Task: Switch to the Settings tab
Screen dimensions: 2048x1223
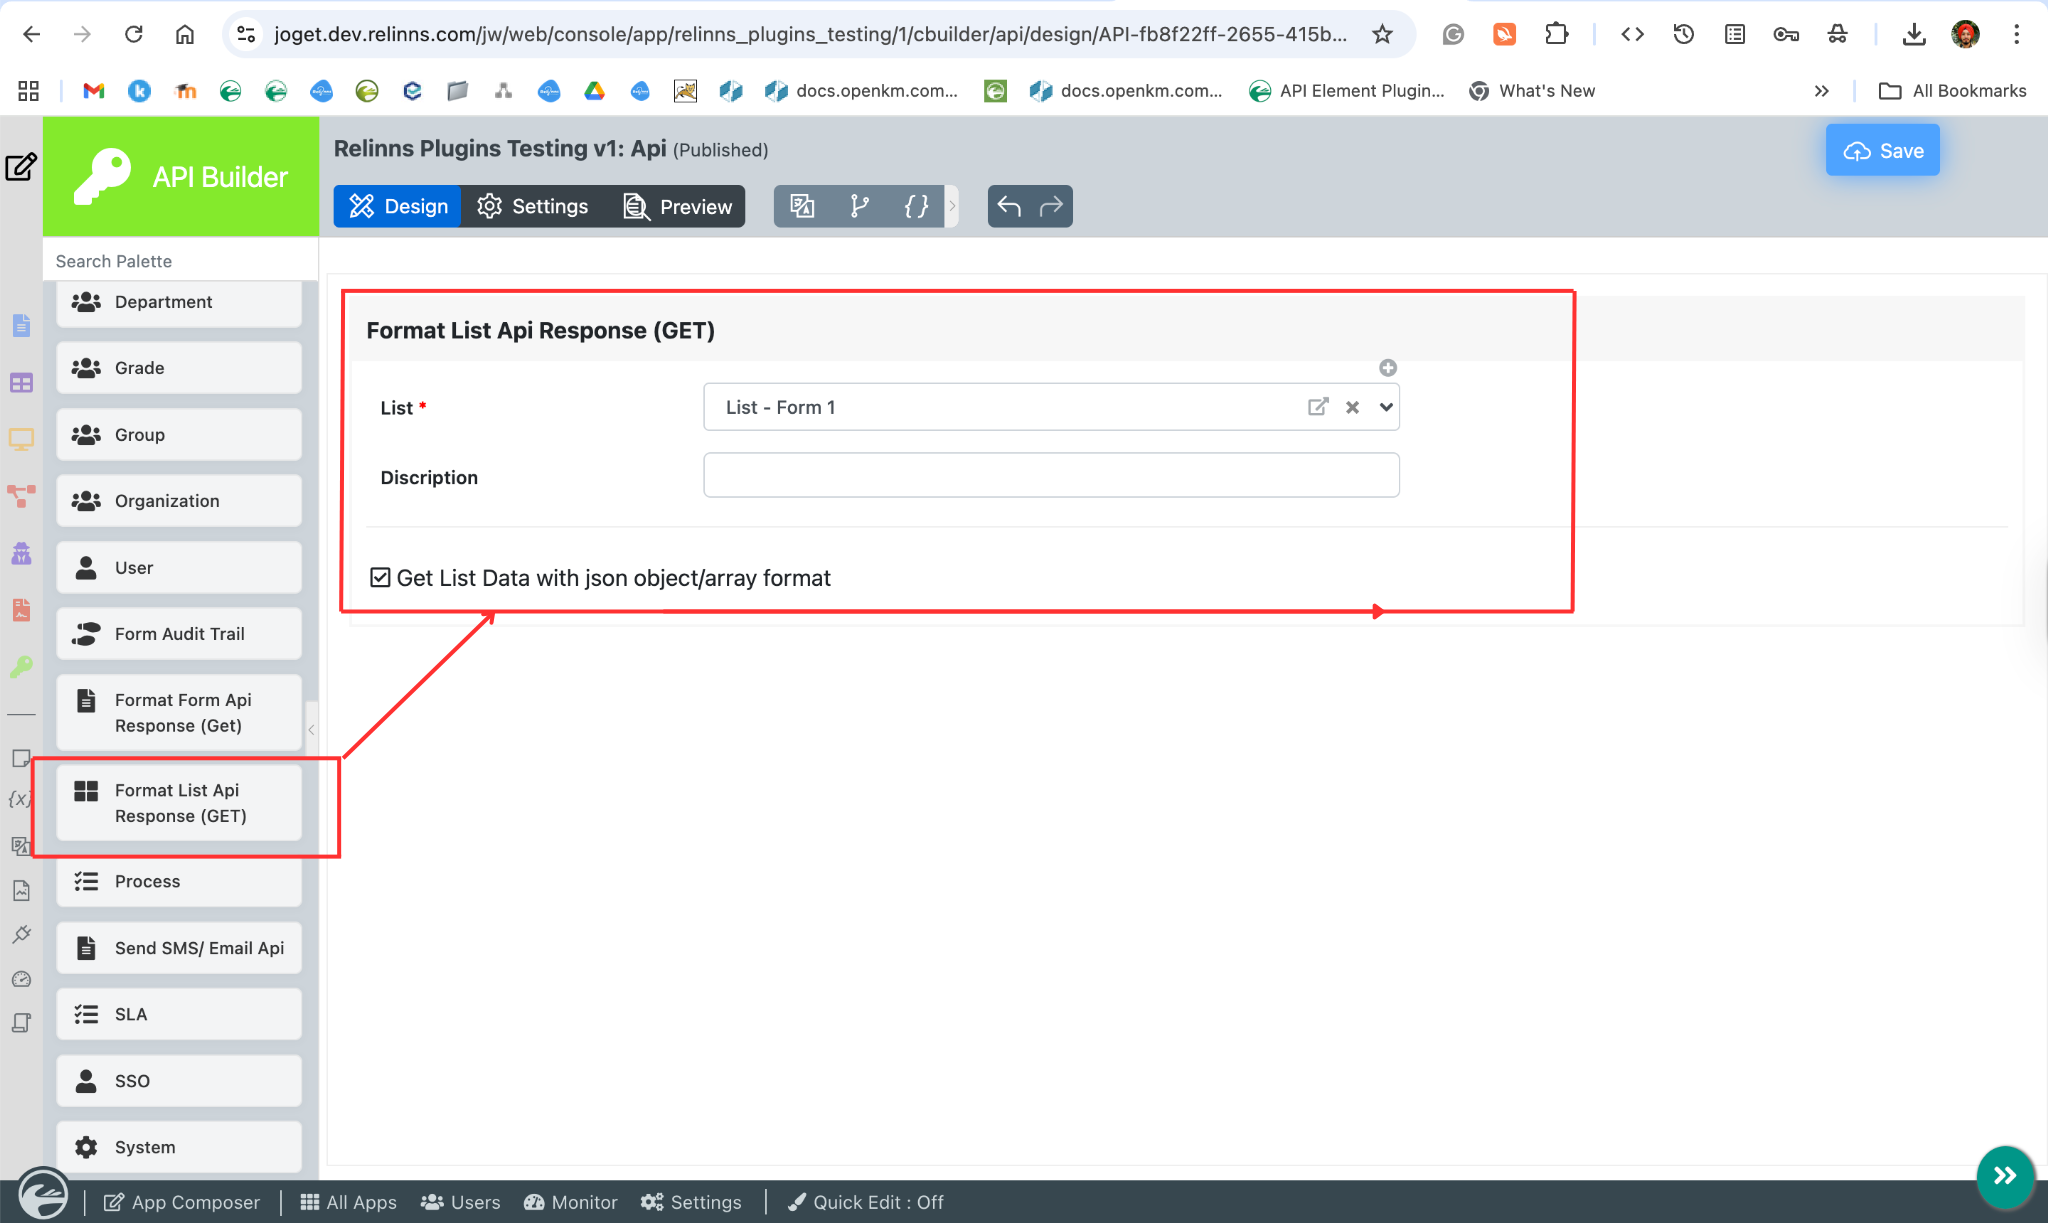Action: (x=533, y=206)
